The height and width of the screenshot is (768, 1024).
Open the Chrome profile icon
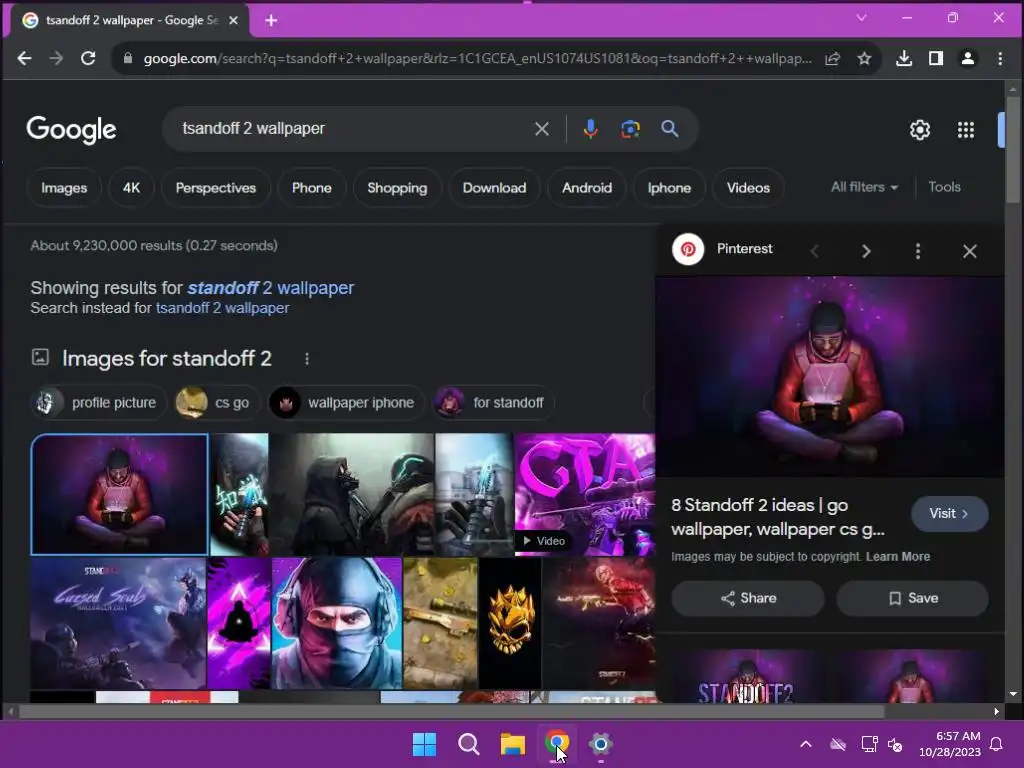tap(968, 58)
